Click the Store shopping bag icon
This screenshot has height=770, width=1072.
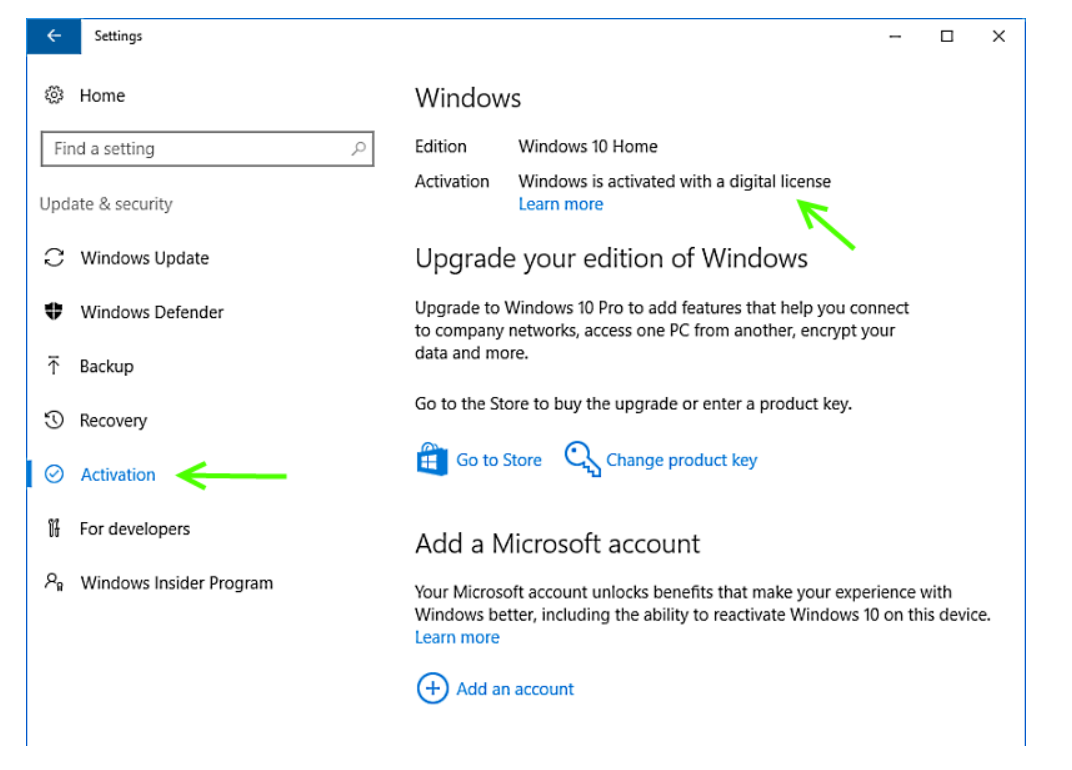(x=431, y=460)
